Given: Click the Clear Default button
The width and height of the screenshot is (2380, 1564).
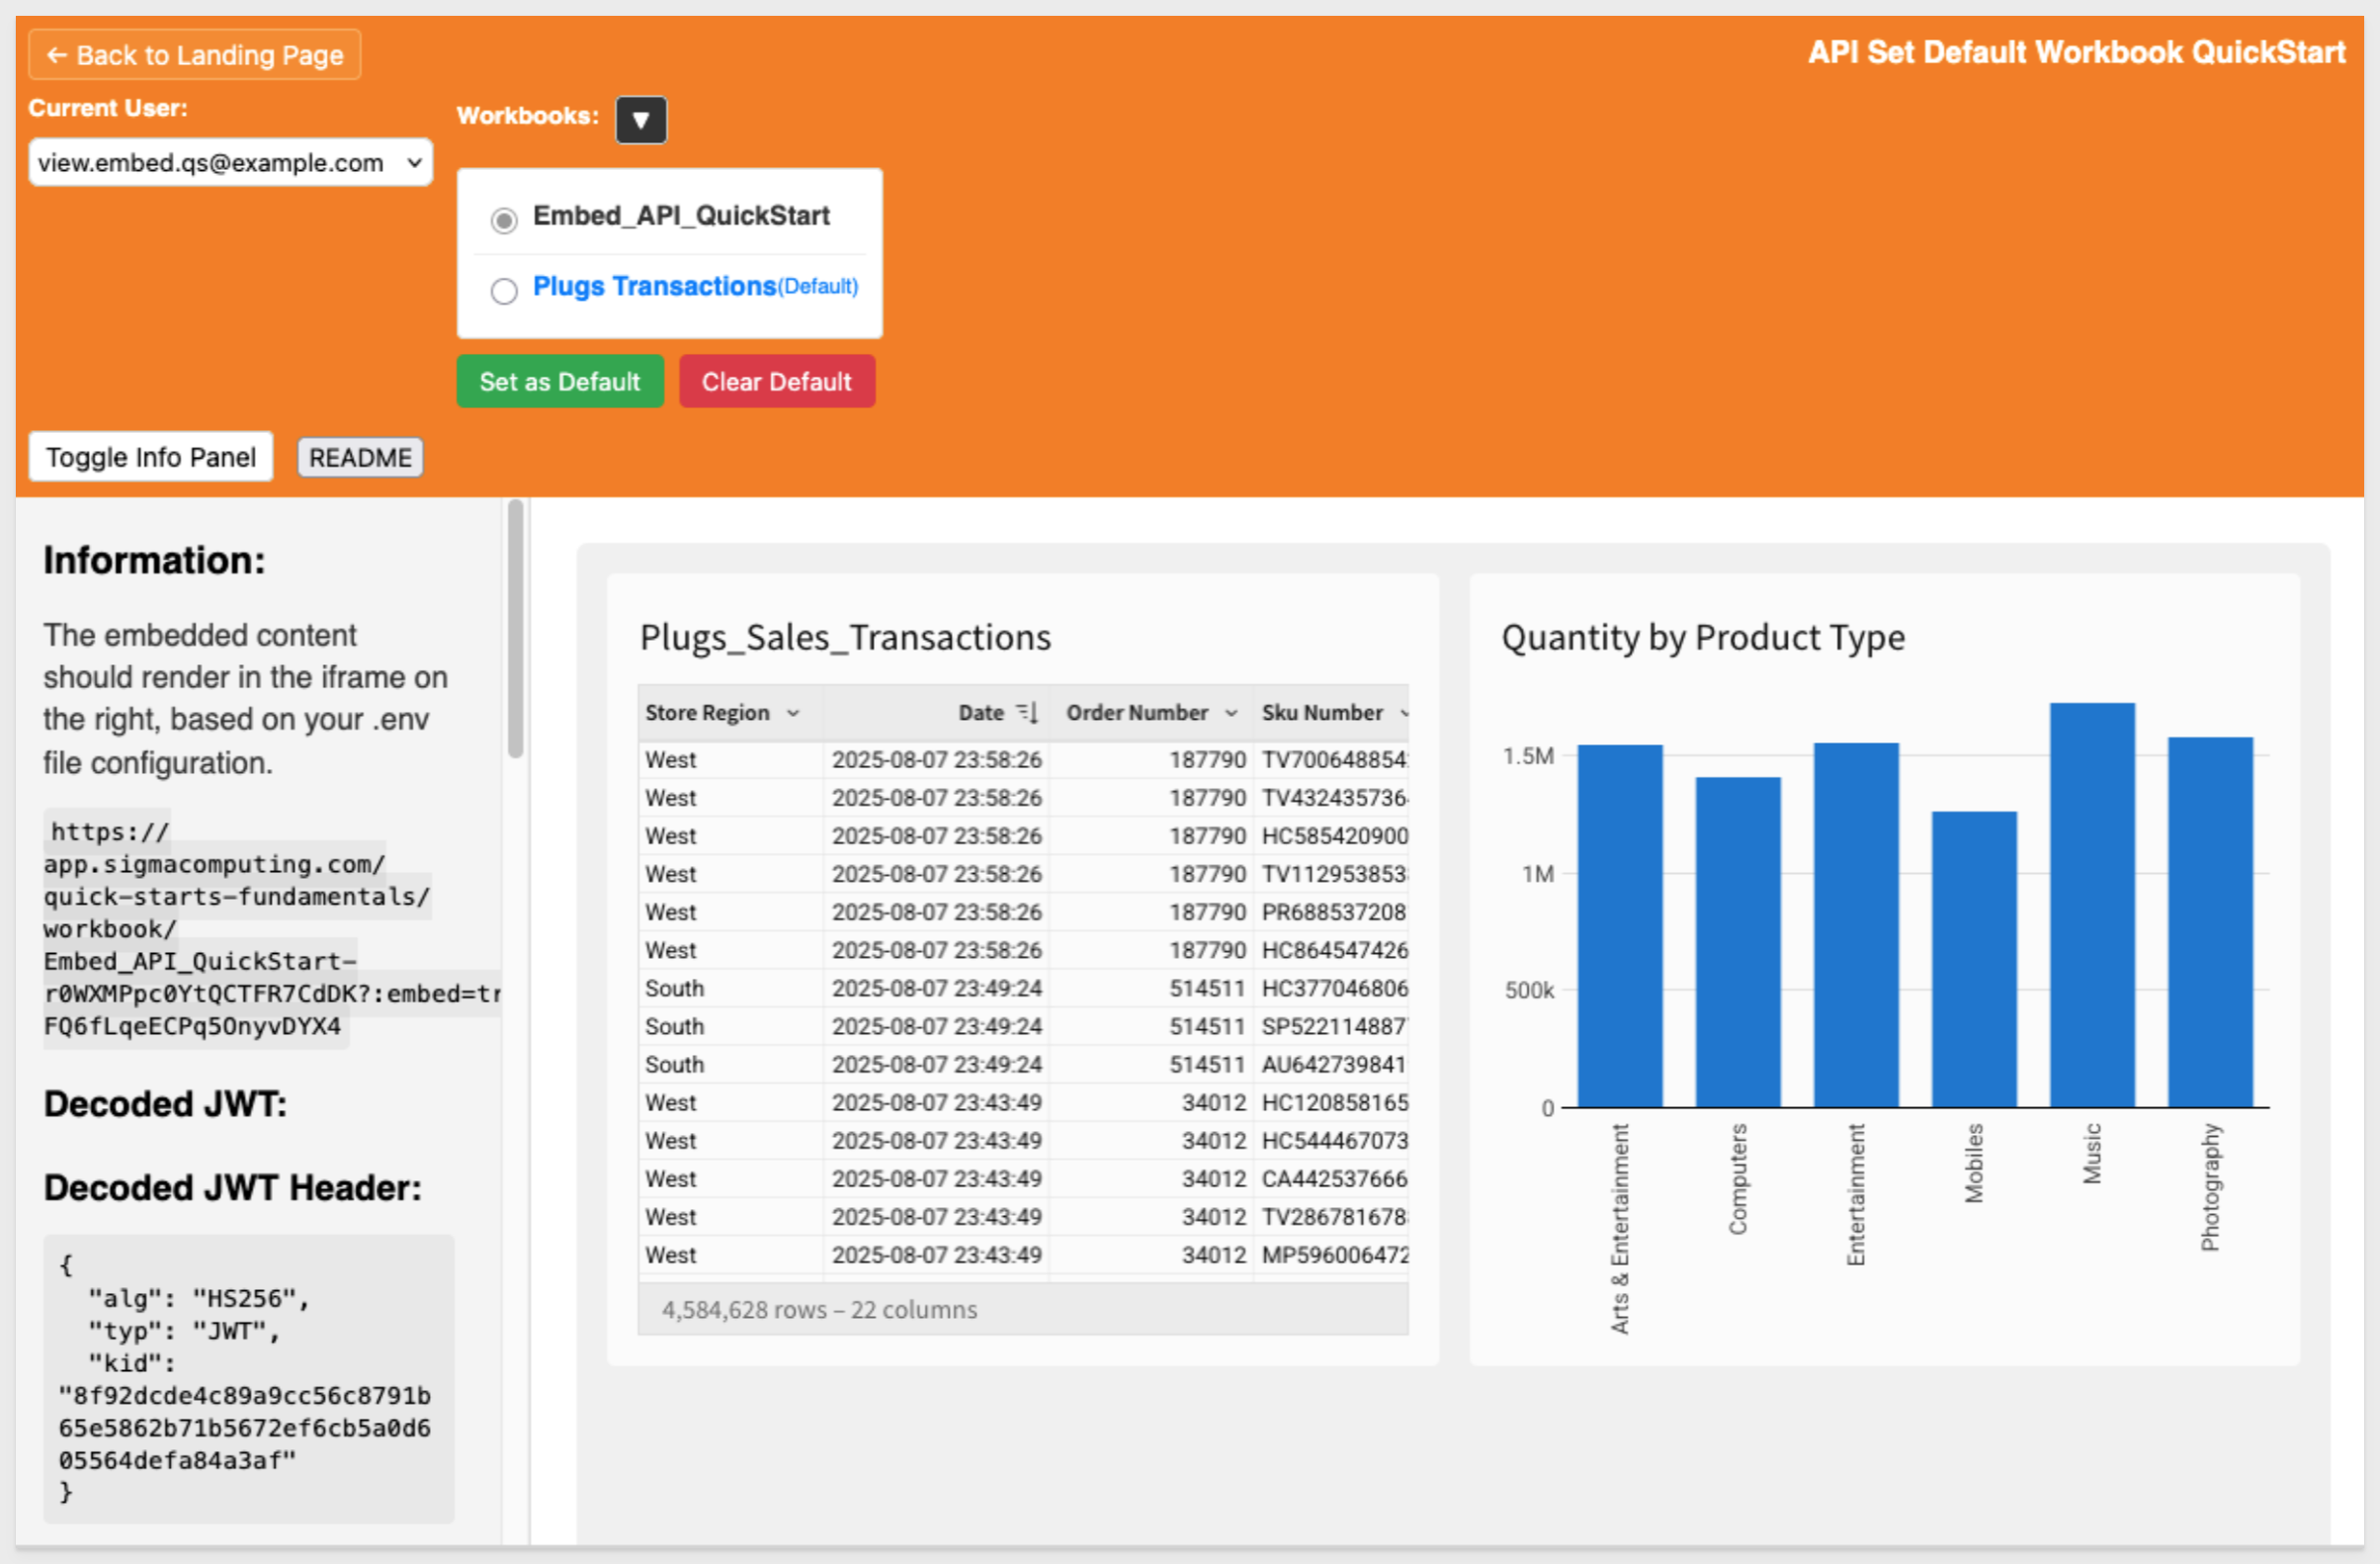Looking at the screenshot, I should (776, 382).
